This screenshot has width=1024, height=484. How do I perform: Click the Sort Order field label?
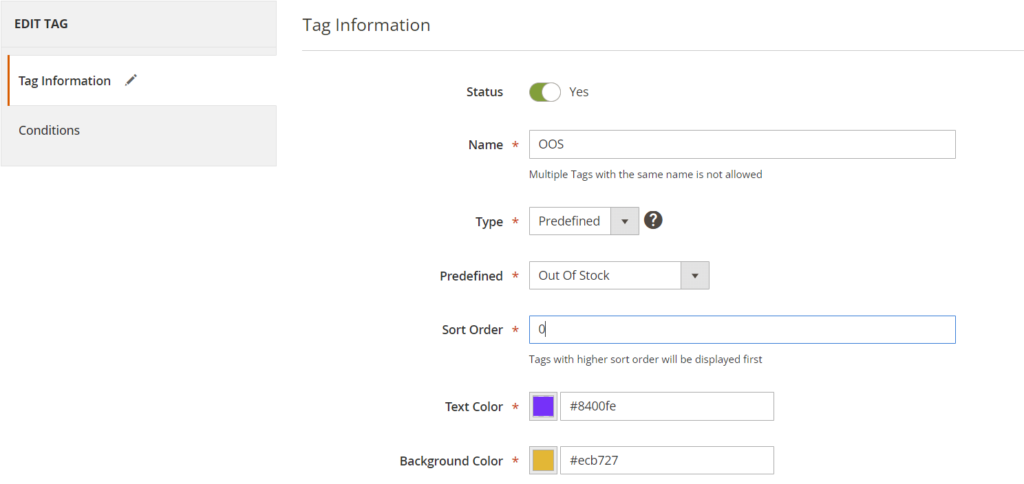coord(472,330)
